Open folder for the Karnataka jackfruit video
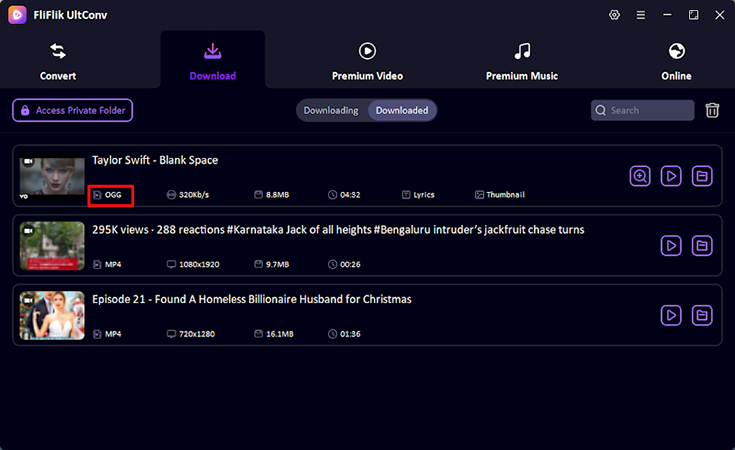 tap(702, 246)
